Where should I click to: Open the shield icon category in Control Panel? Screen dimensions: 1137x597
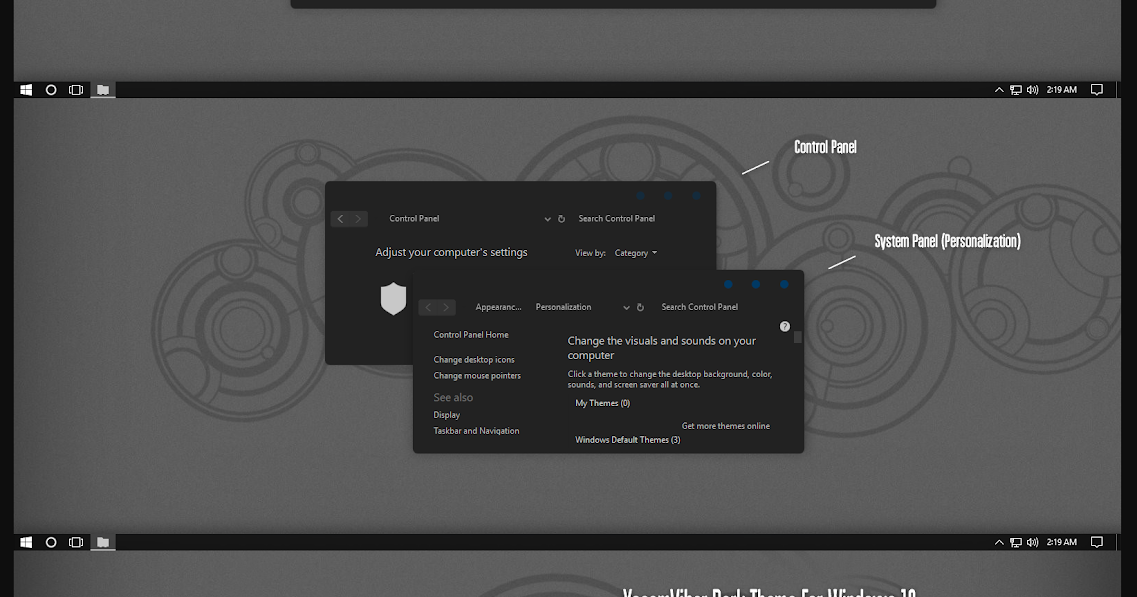tap(393, 298)
